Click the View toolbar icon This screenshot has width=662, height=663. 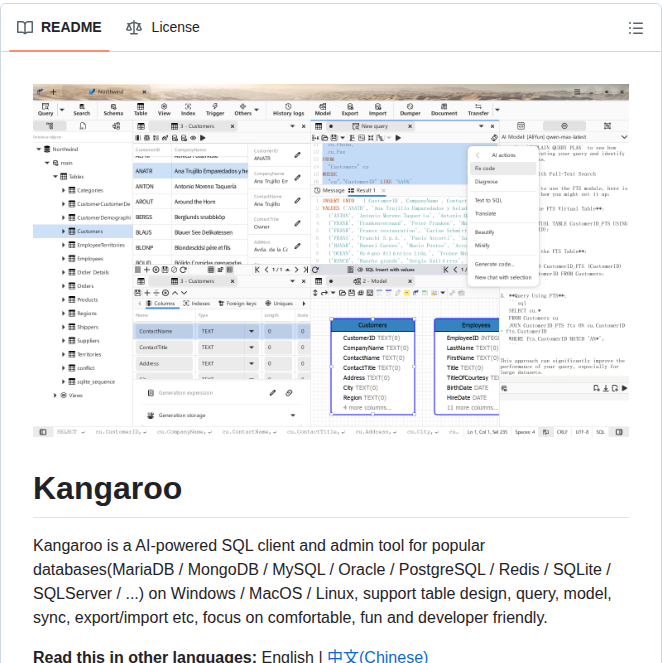coord(164,110)
